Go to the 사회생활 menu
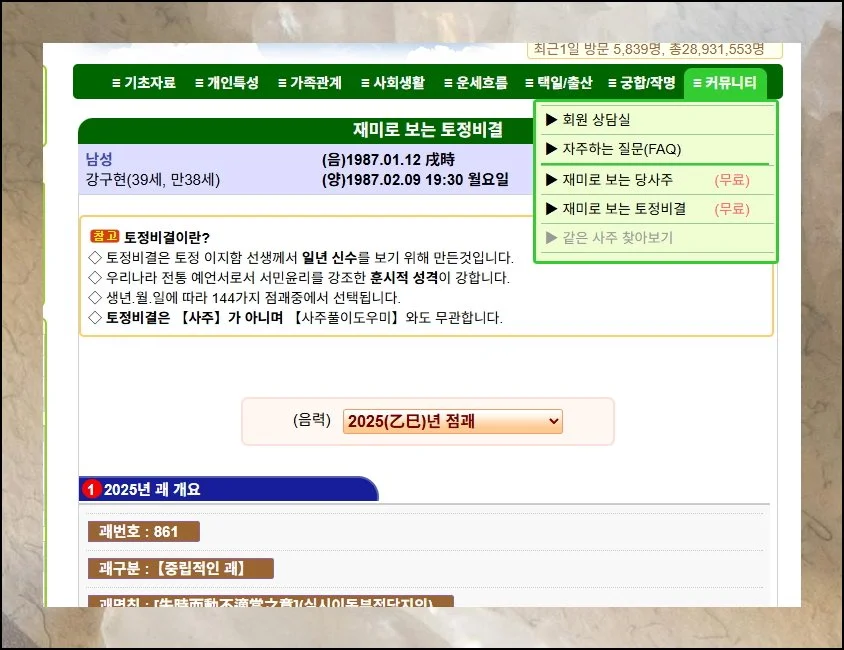The height and width of the screenshot is (650, 844). (392, 83)
